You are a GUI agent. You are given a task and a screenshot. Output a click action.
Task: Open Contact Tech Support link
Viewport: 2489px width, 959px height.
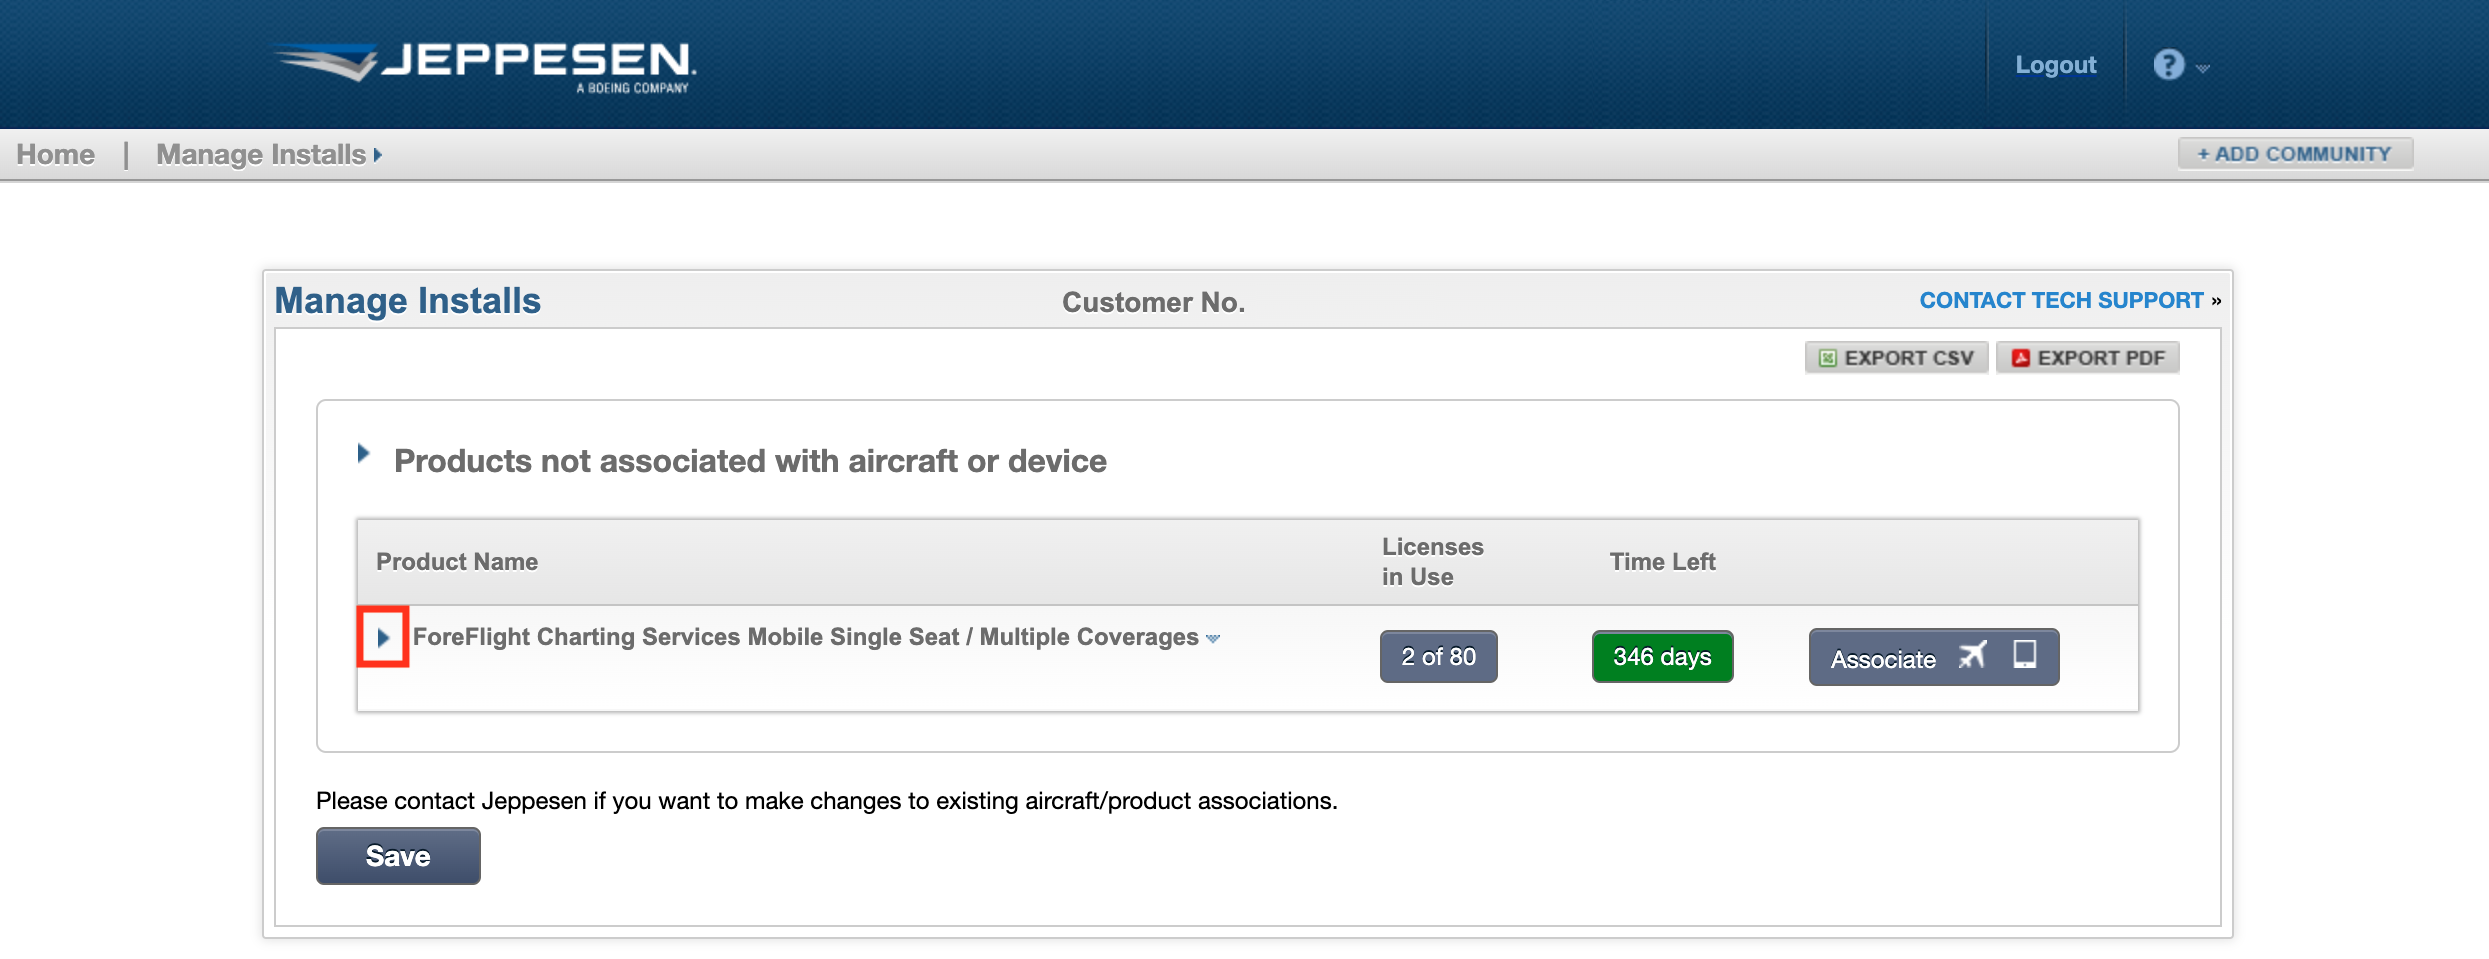pos(2061,300)
